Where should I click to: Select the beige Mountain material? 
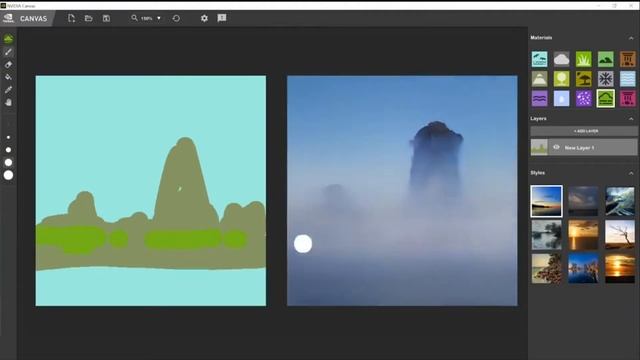540,79
